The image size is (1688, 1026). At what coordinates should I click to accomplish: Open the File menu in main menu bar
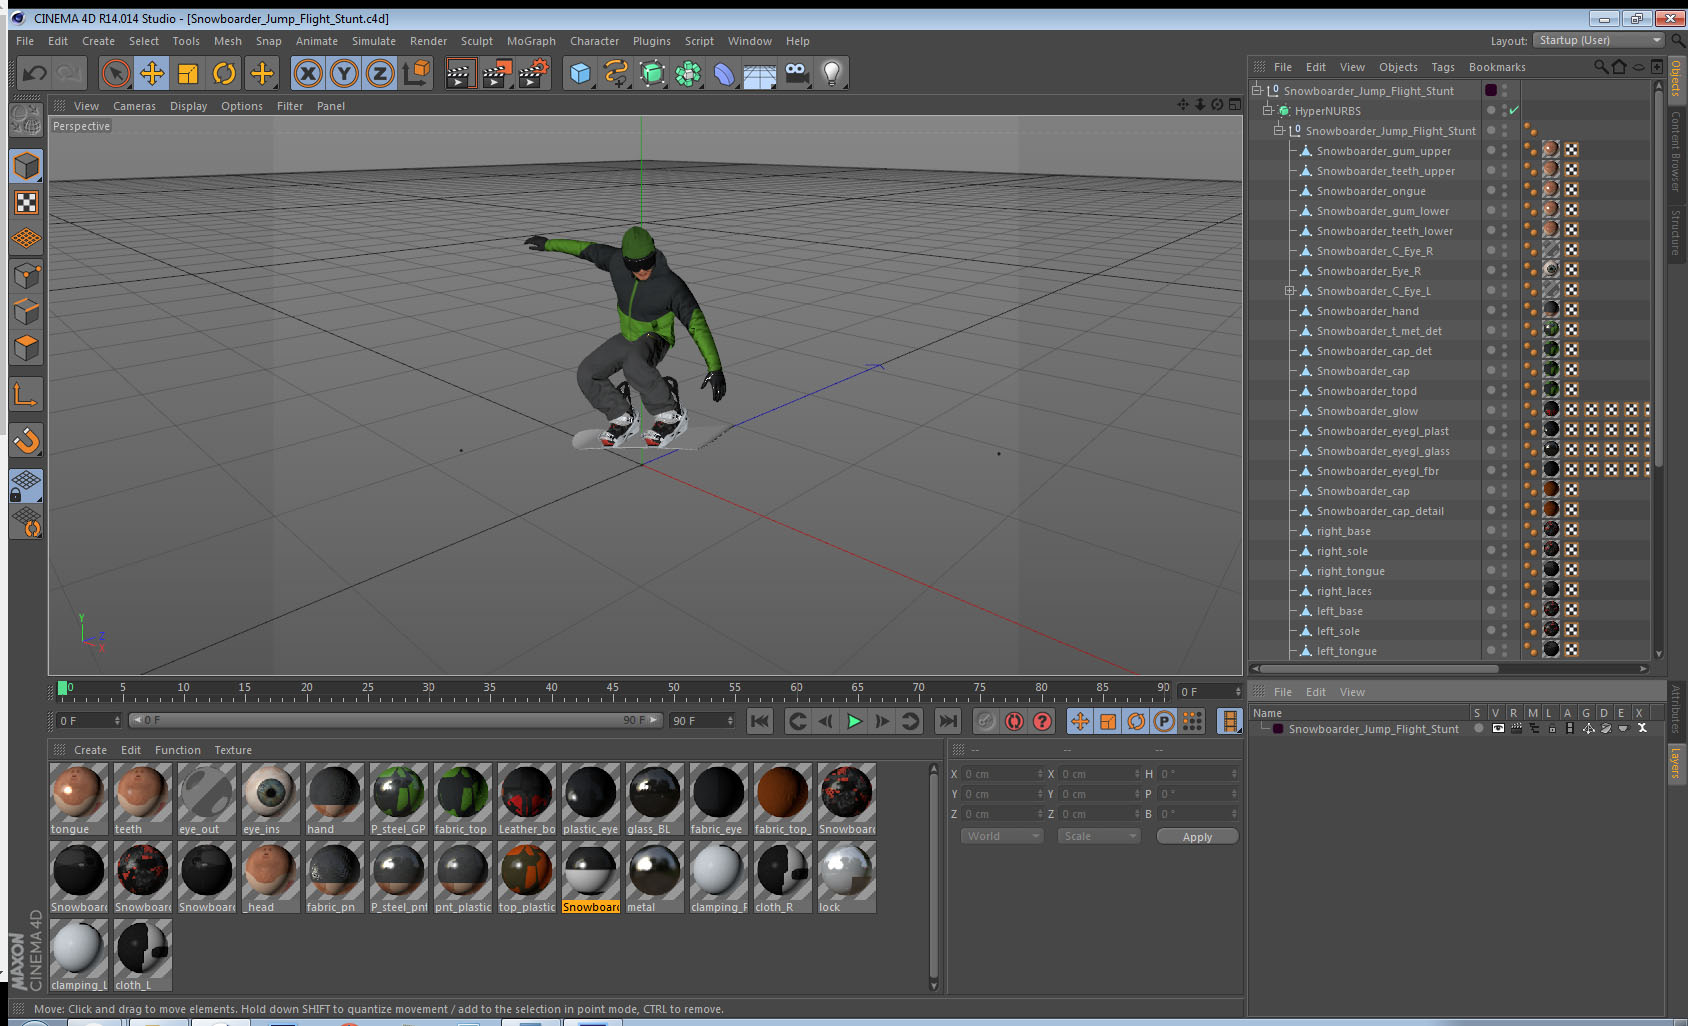pos(25,41)
